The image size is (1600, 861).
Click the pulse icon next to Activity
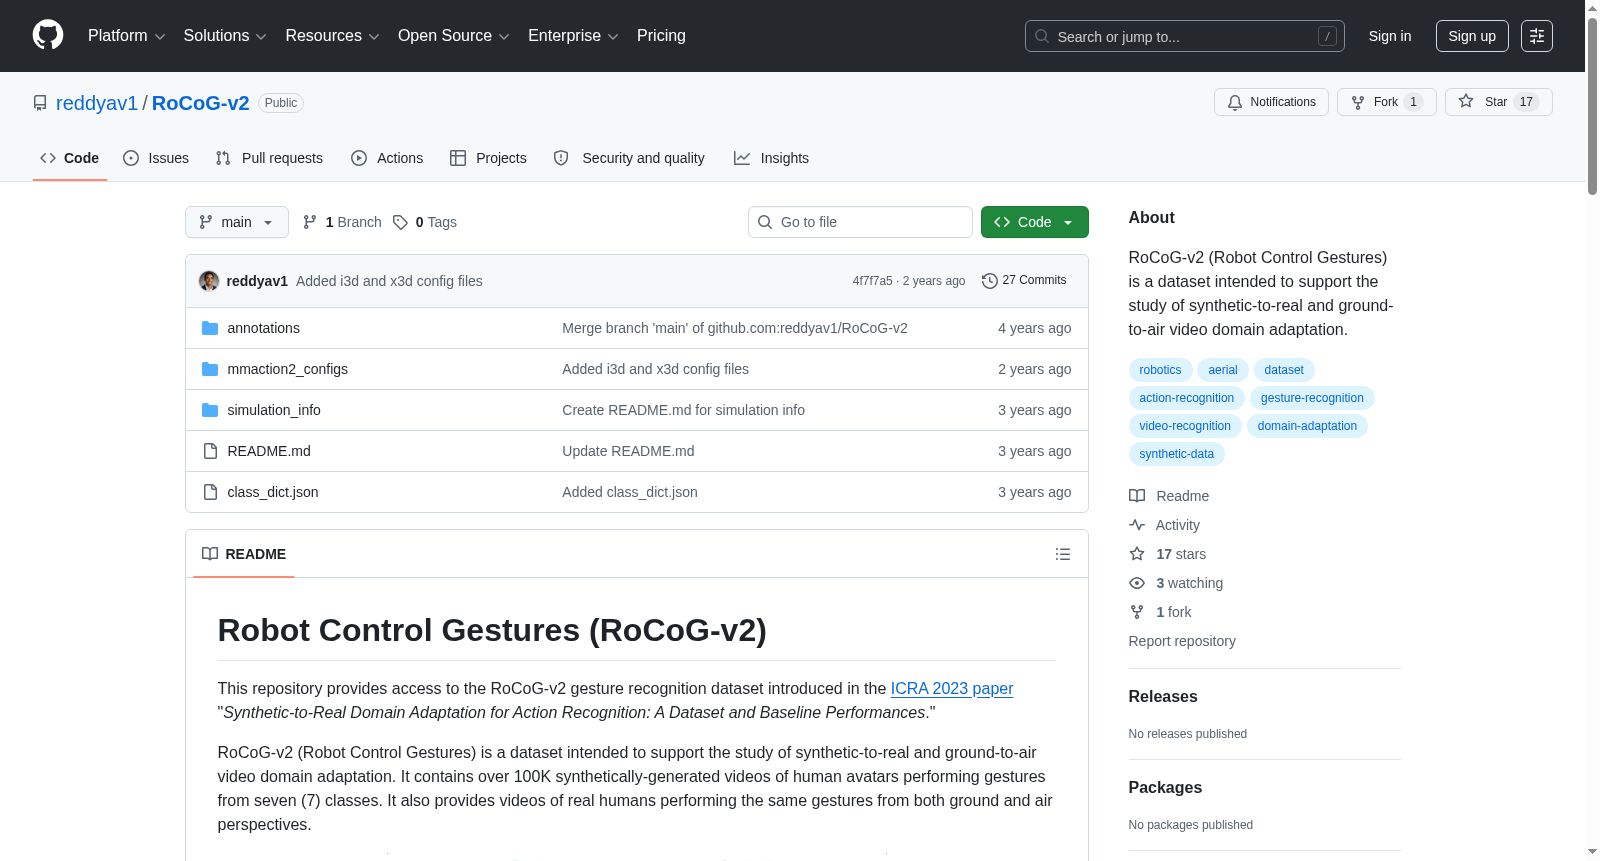pyautogui.click(x=1137, y=525)
